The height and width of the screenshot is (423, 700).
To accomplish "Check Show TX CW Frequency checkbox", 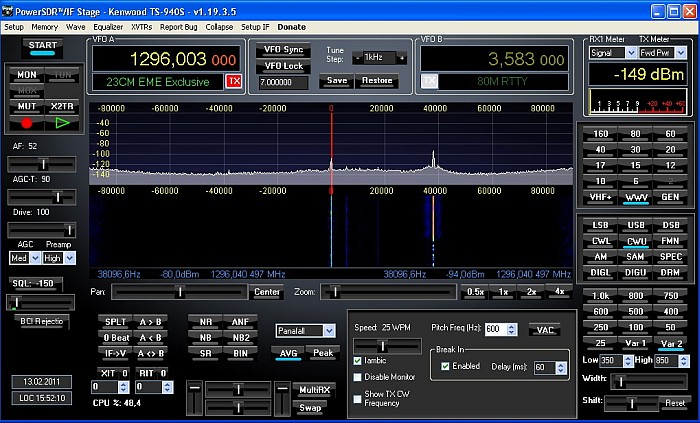I will [357, 399].
